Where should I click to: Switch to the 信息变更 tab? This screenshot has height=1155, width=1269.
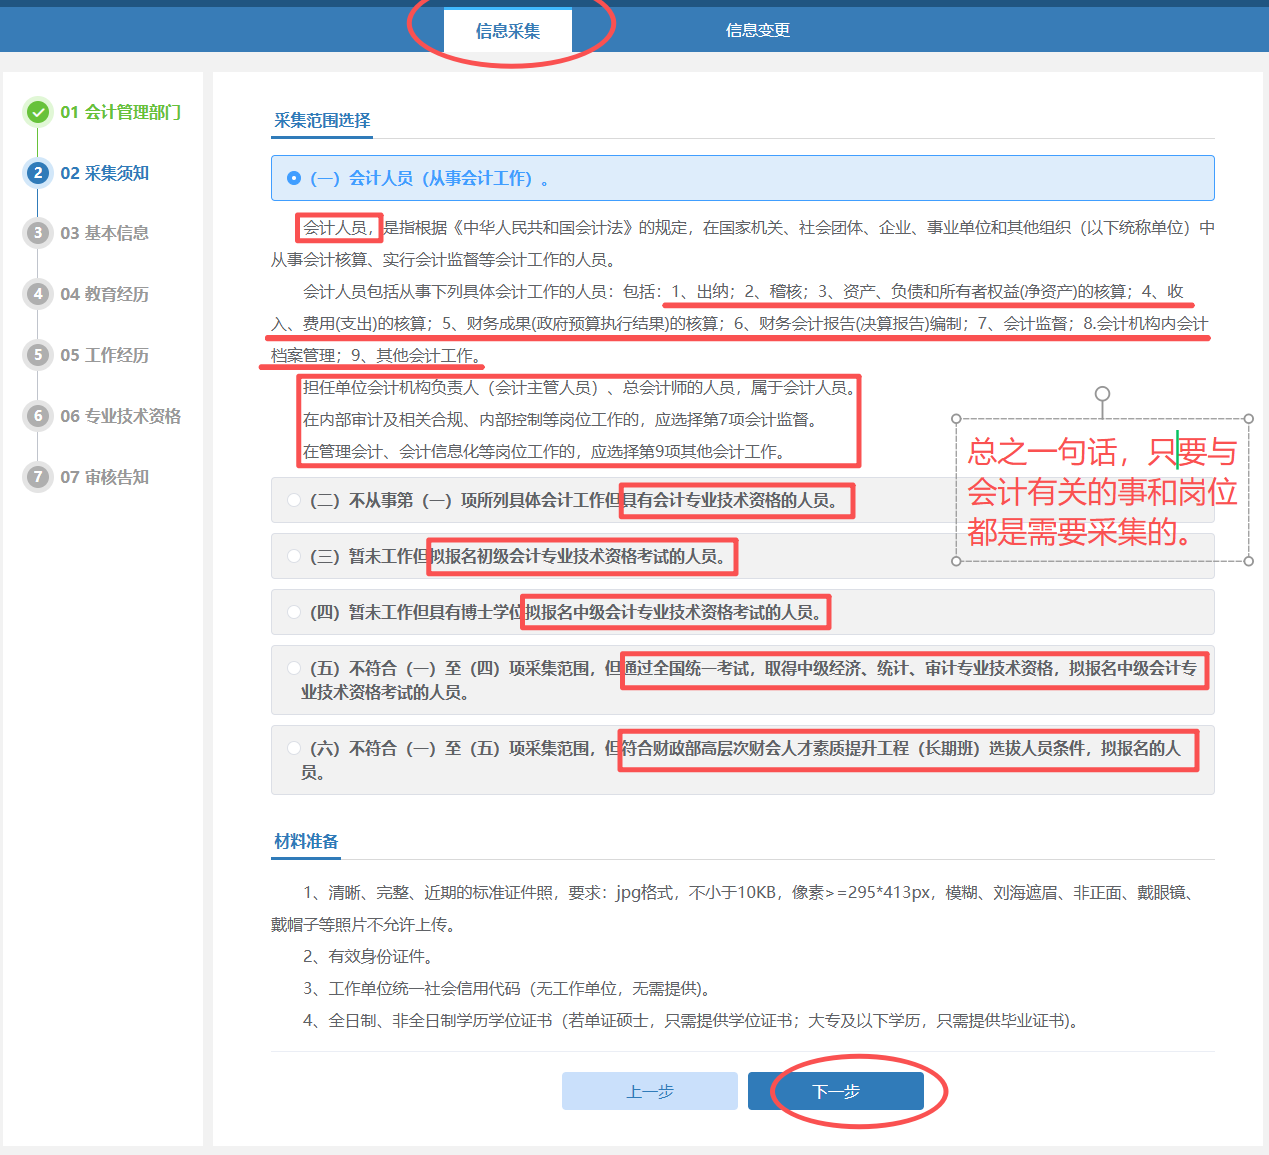(757, 31)
